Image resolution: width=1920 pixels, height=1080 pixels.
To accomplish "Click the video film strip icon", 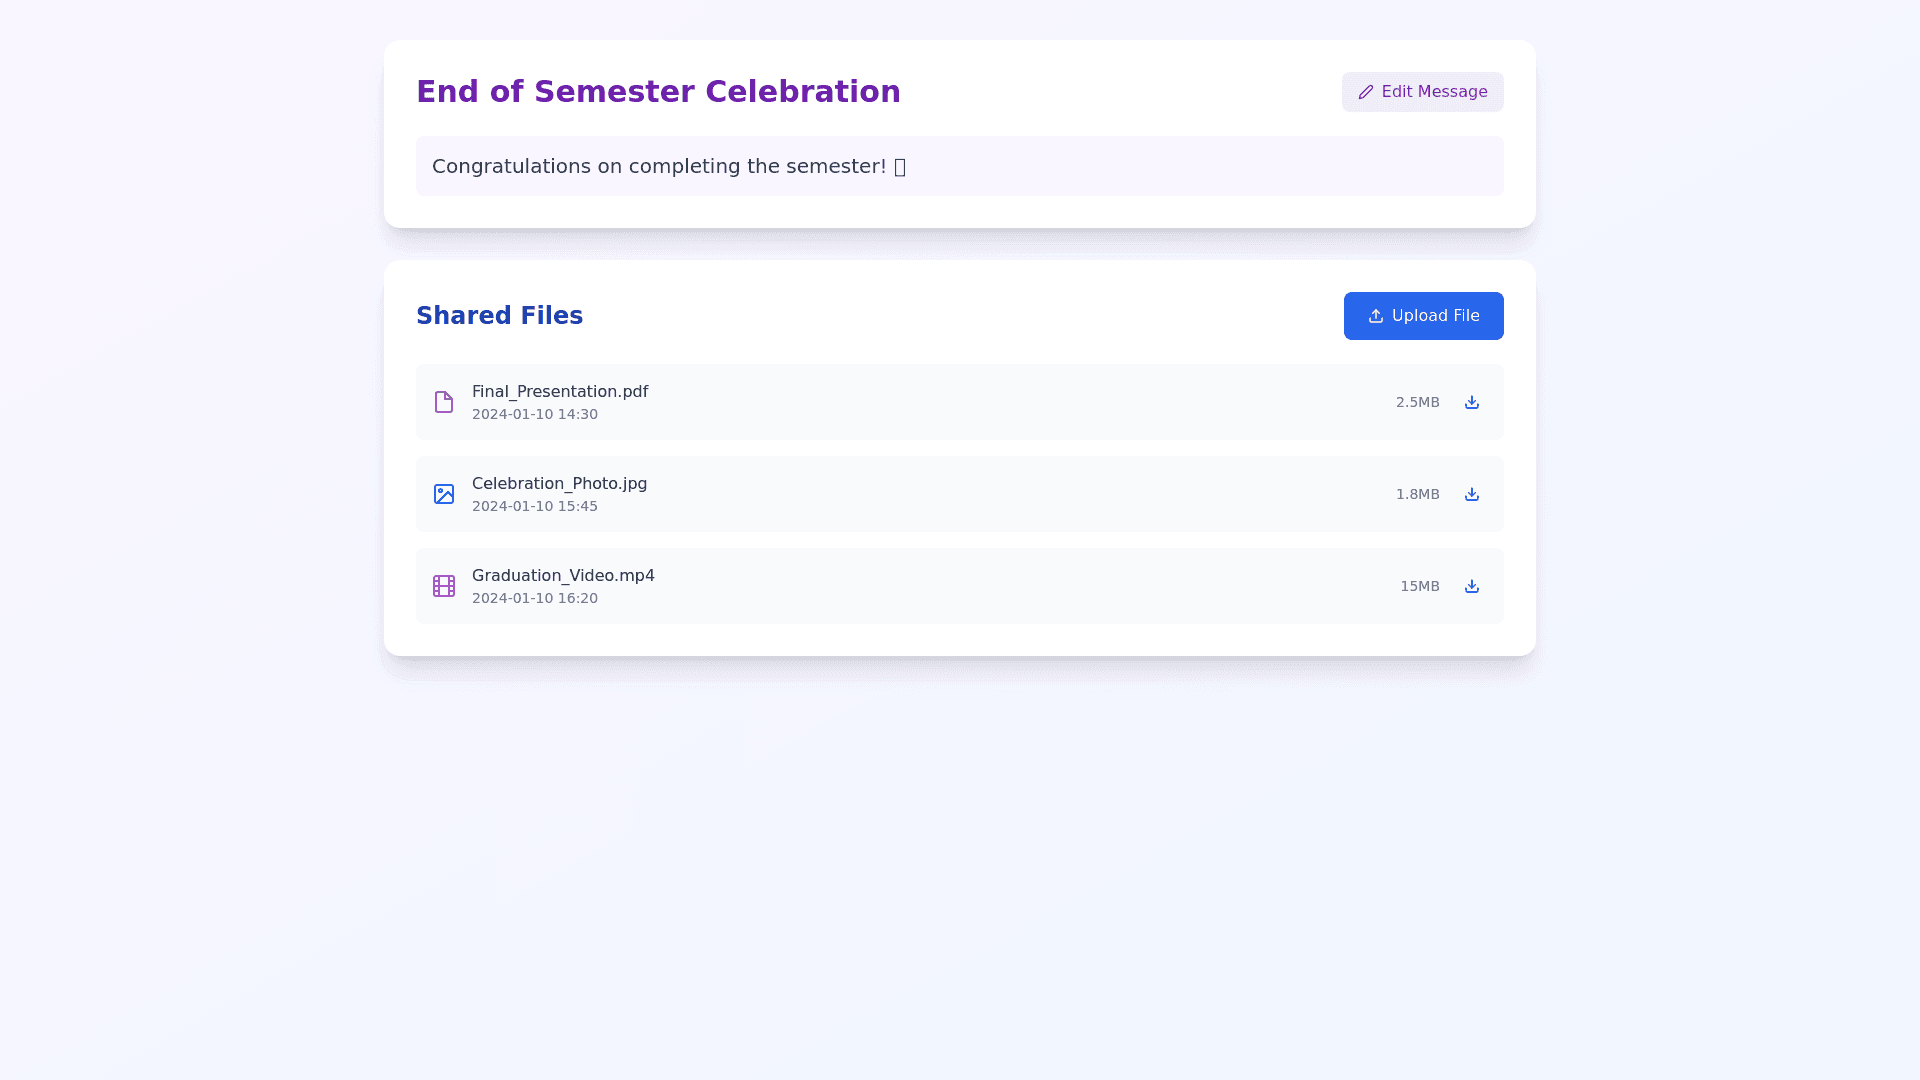I will coord(444,586).
